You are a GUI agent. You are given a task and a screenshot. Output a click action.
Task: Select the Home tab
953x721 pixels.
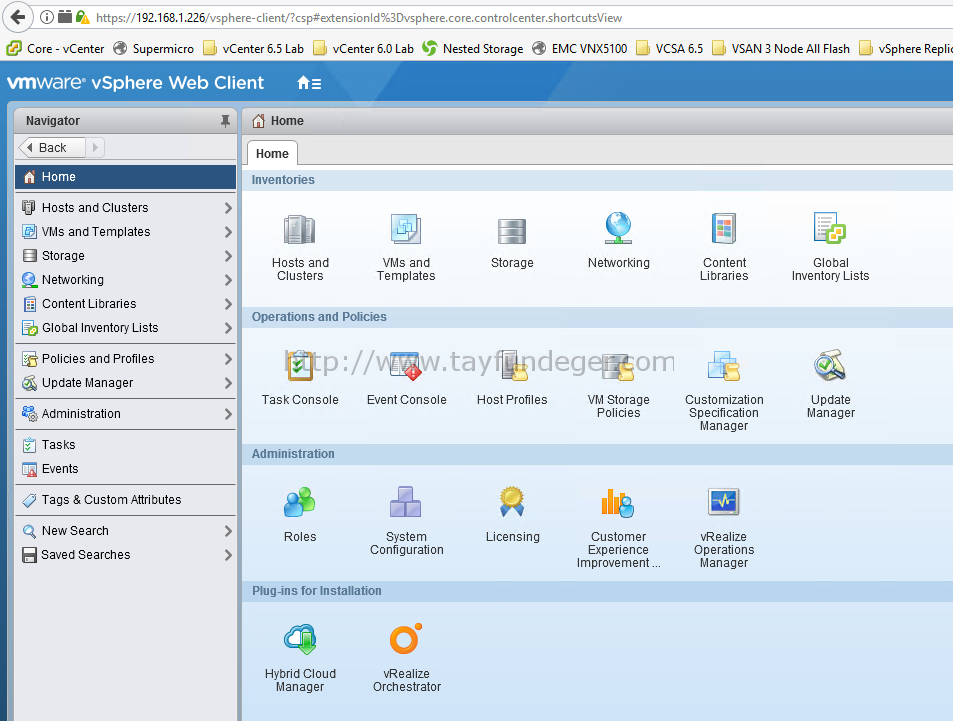272,154
